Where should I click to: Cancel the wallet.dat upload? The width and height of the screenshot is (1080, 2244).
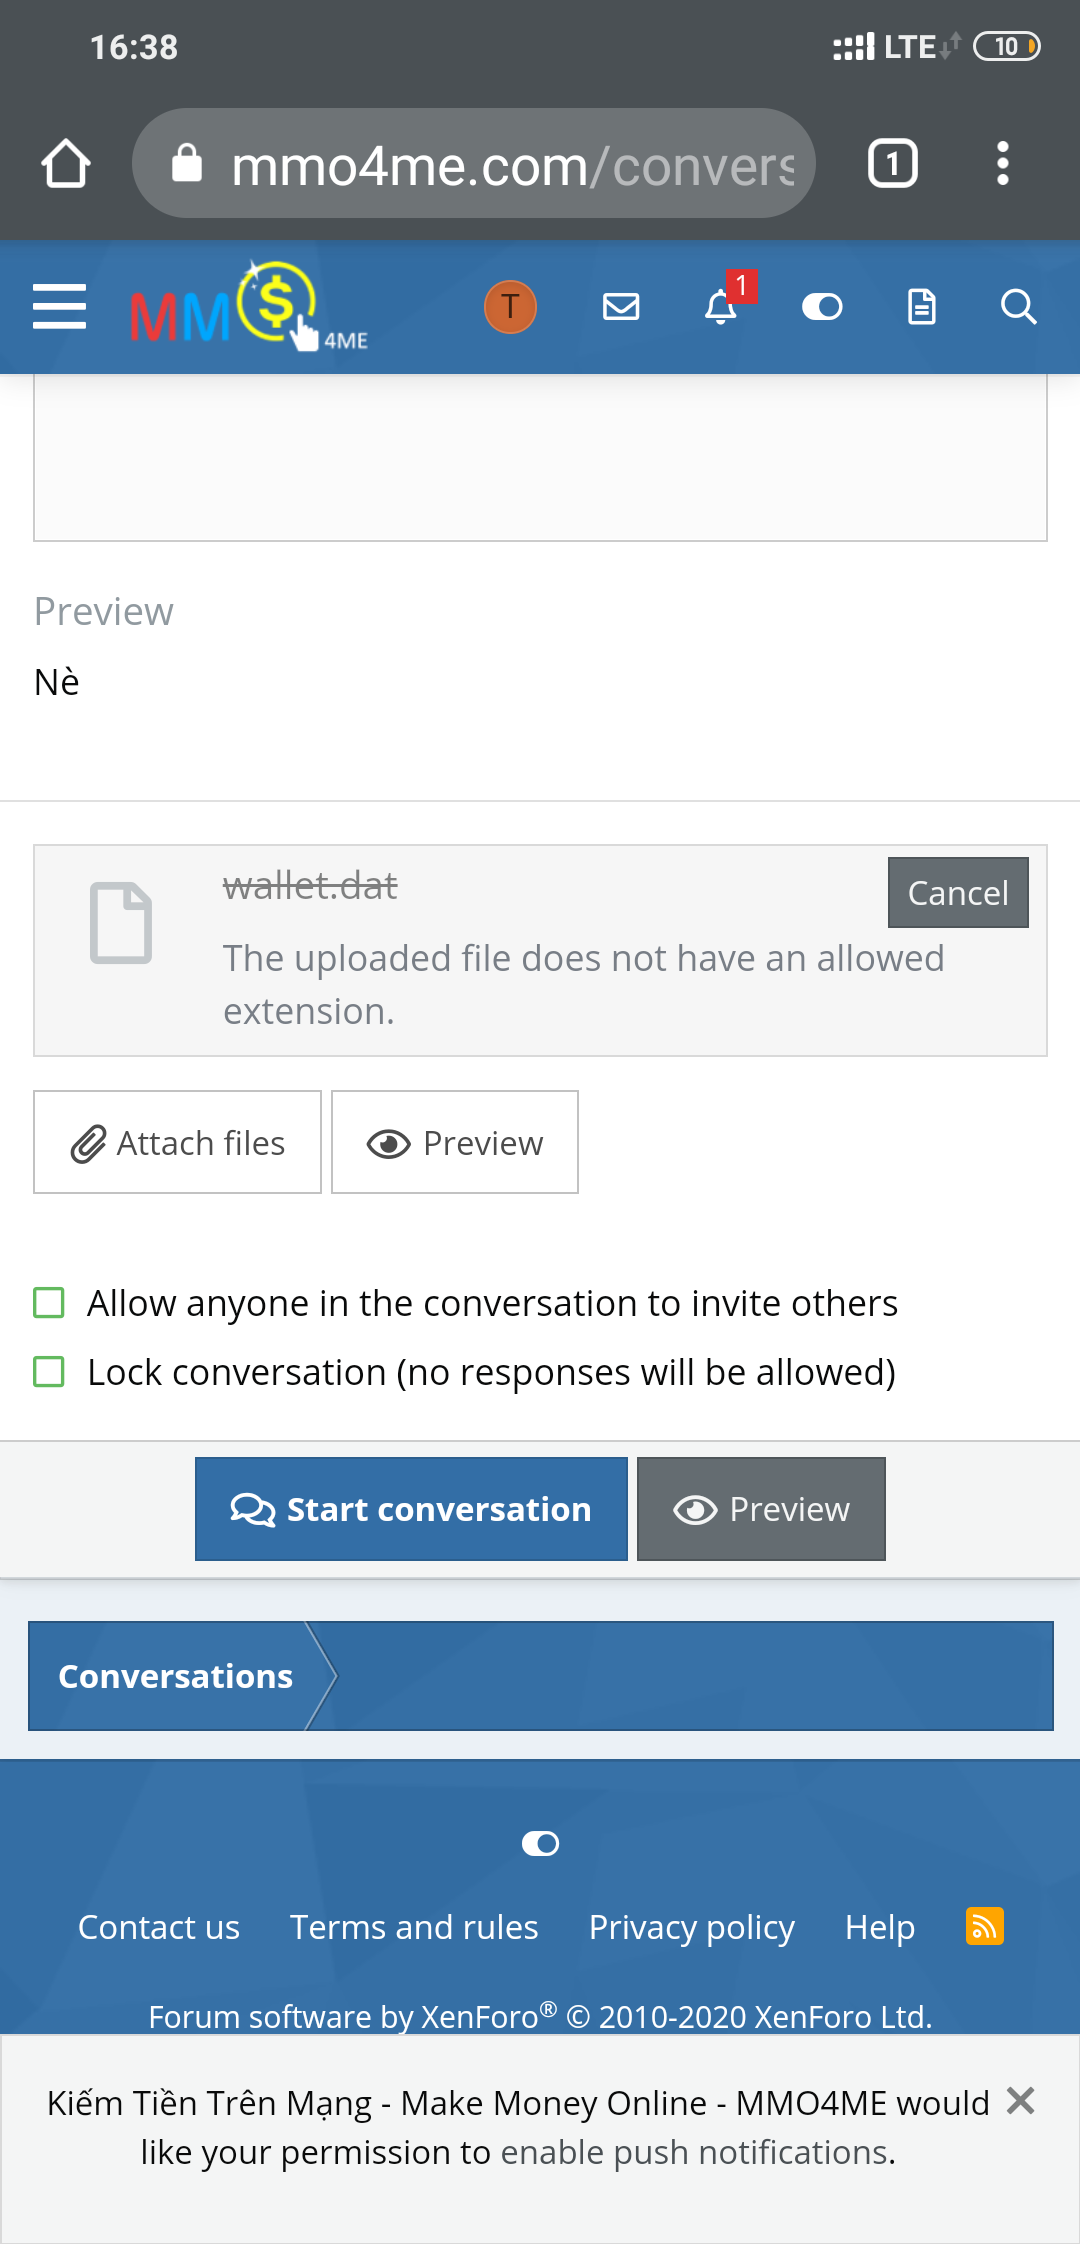point(957,892)
